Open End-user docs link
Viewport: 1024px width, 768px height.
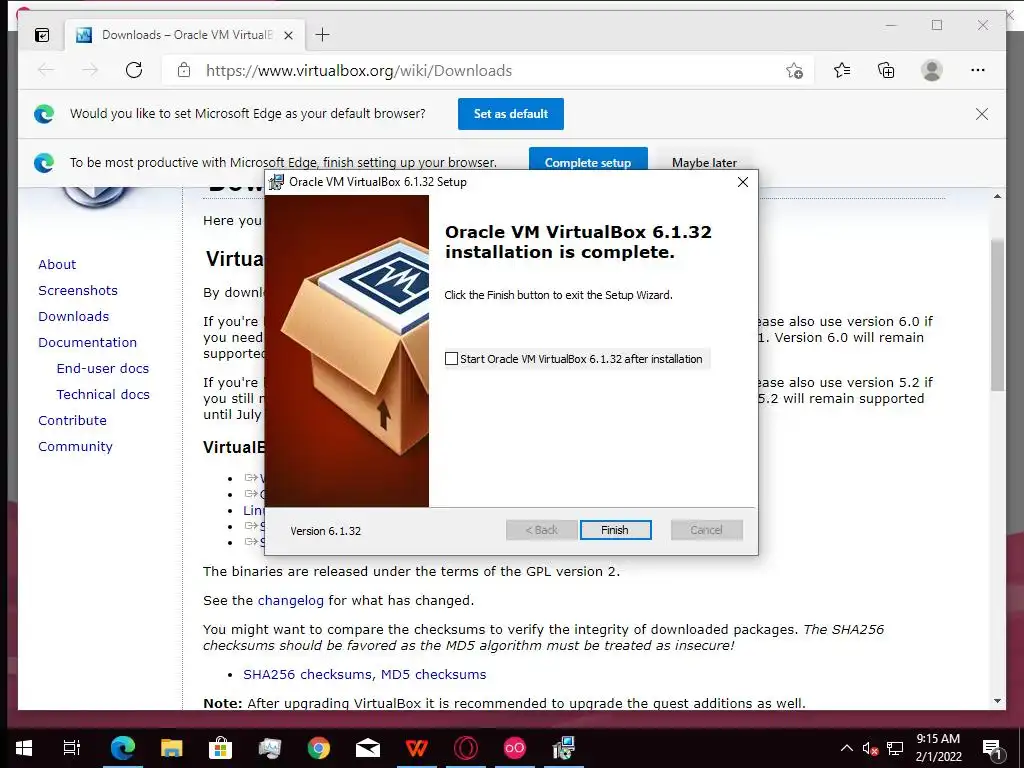103,368
